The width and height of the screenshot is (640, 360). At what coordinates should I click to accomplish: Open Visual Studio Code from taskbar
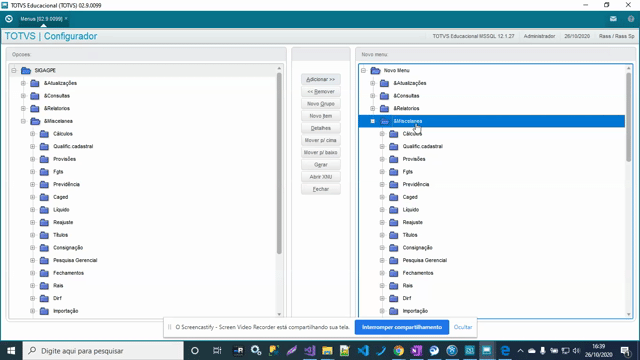pyautogui.click(x=363, y=351)
